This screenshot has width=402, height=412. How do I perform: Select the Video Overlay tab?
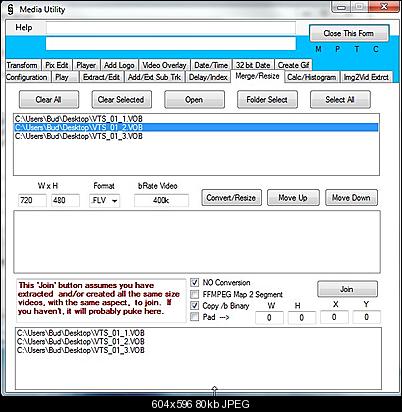(164, 65)
